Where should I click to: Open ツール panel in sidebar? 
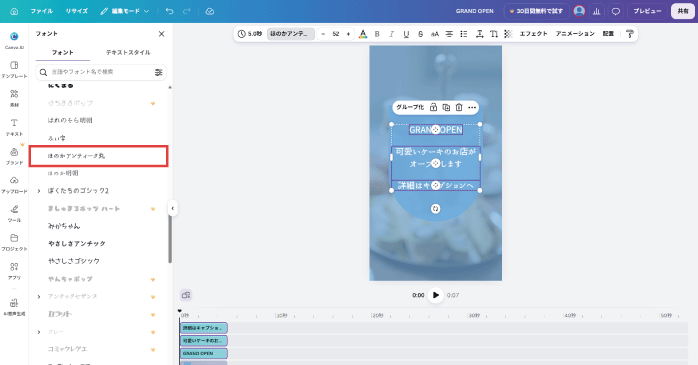click(14, 214)
